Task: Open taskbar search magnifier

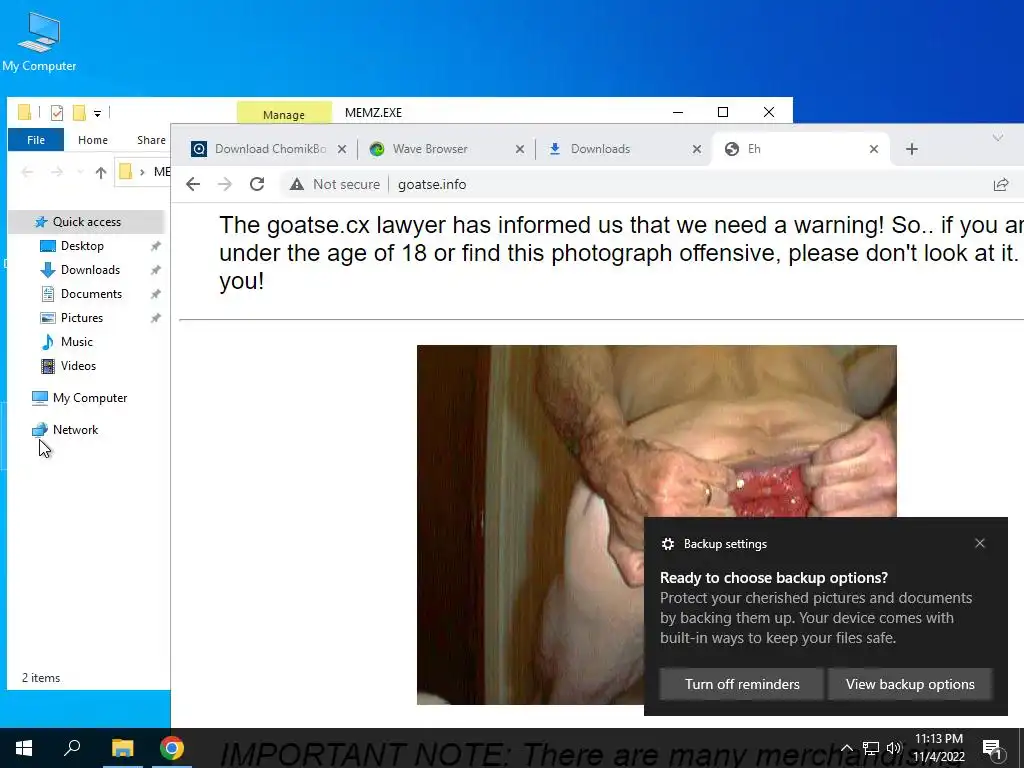Action: [72, 748]
